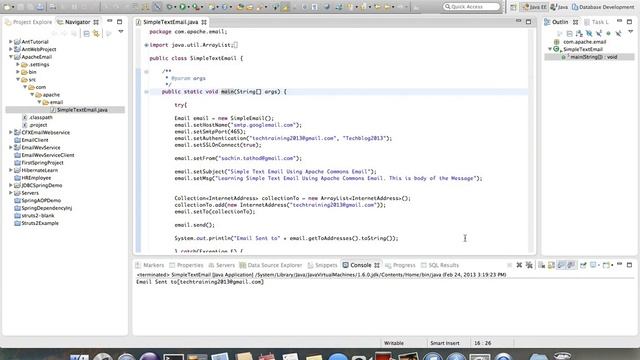The height and width of the screenshot is (360, 640).
Task: Click the New file icon in the main toolbar
Action: pyautogui.click(x=7, y=7)
